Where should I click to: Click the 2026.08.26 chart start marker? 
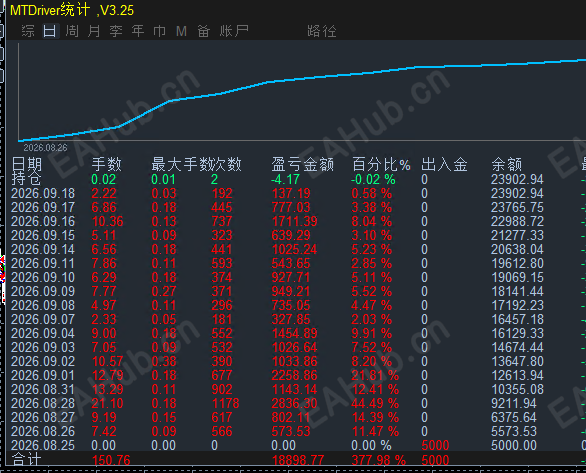[x=45, y=148]
